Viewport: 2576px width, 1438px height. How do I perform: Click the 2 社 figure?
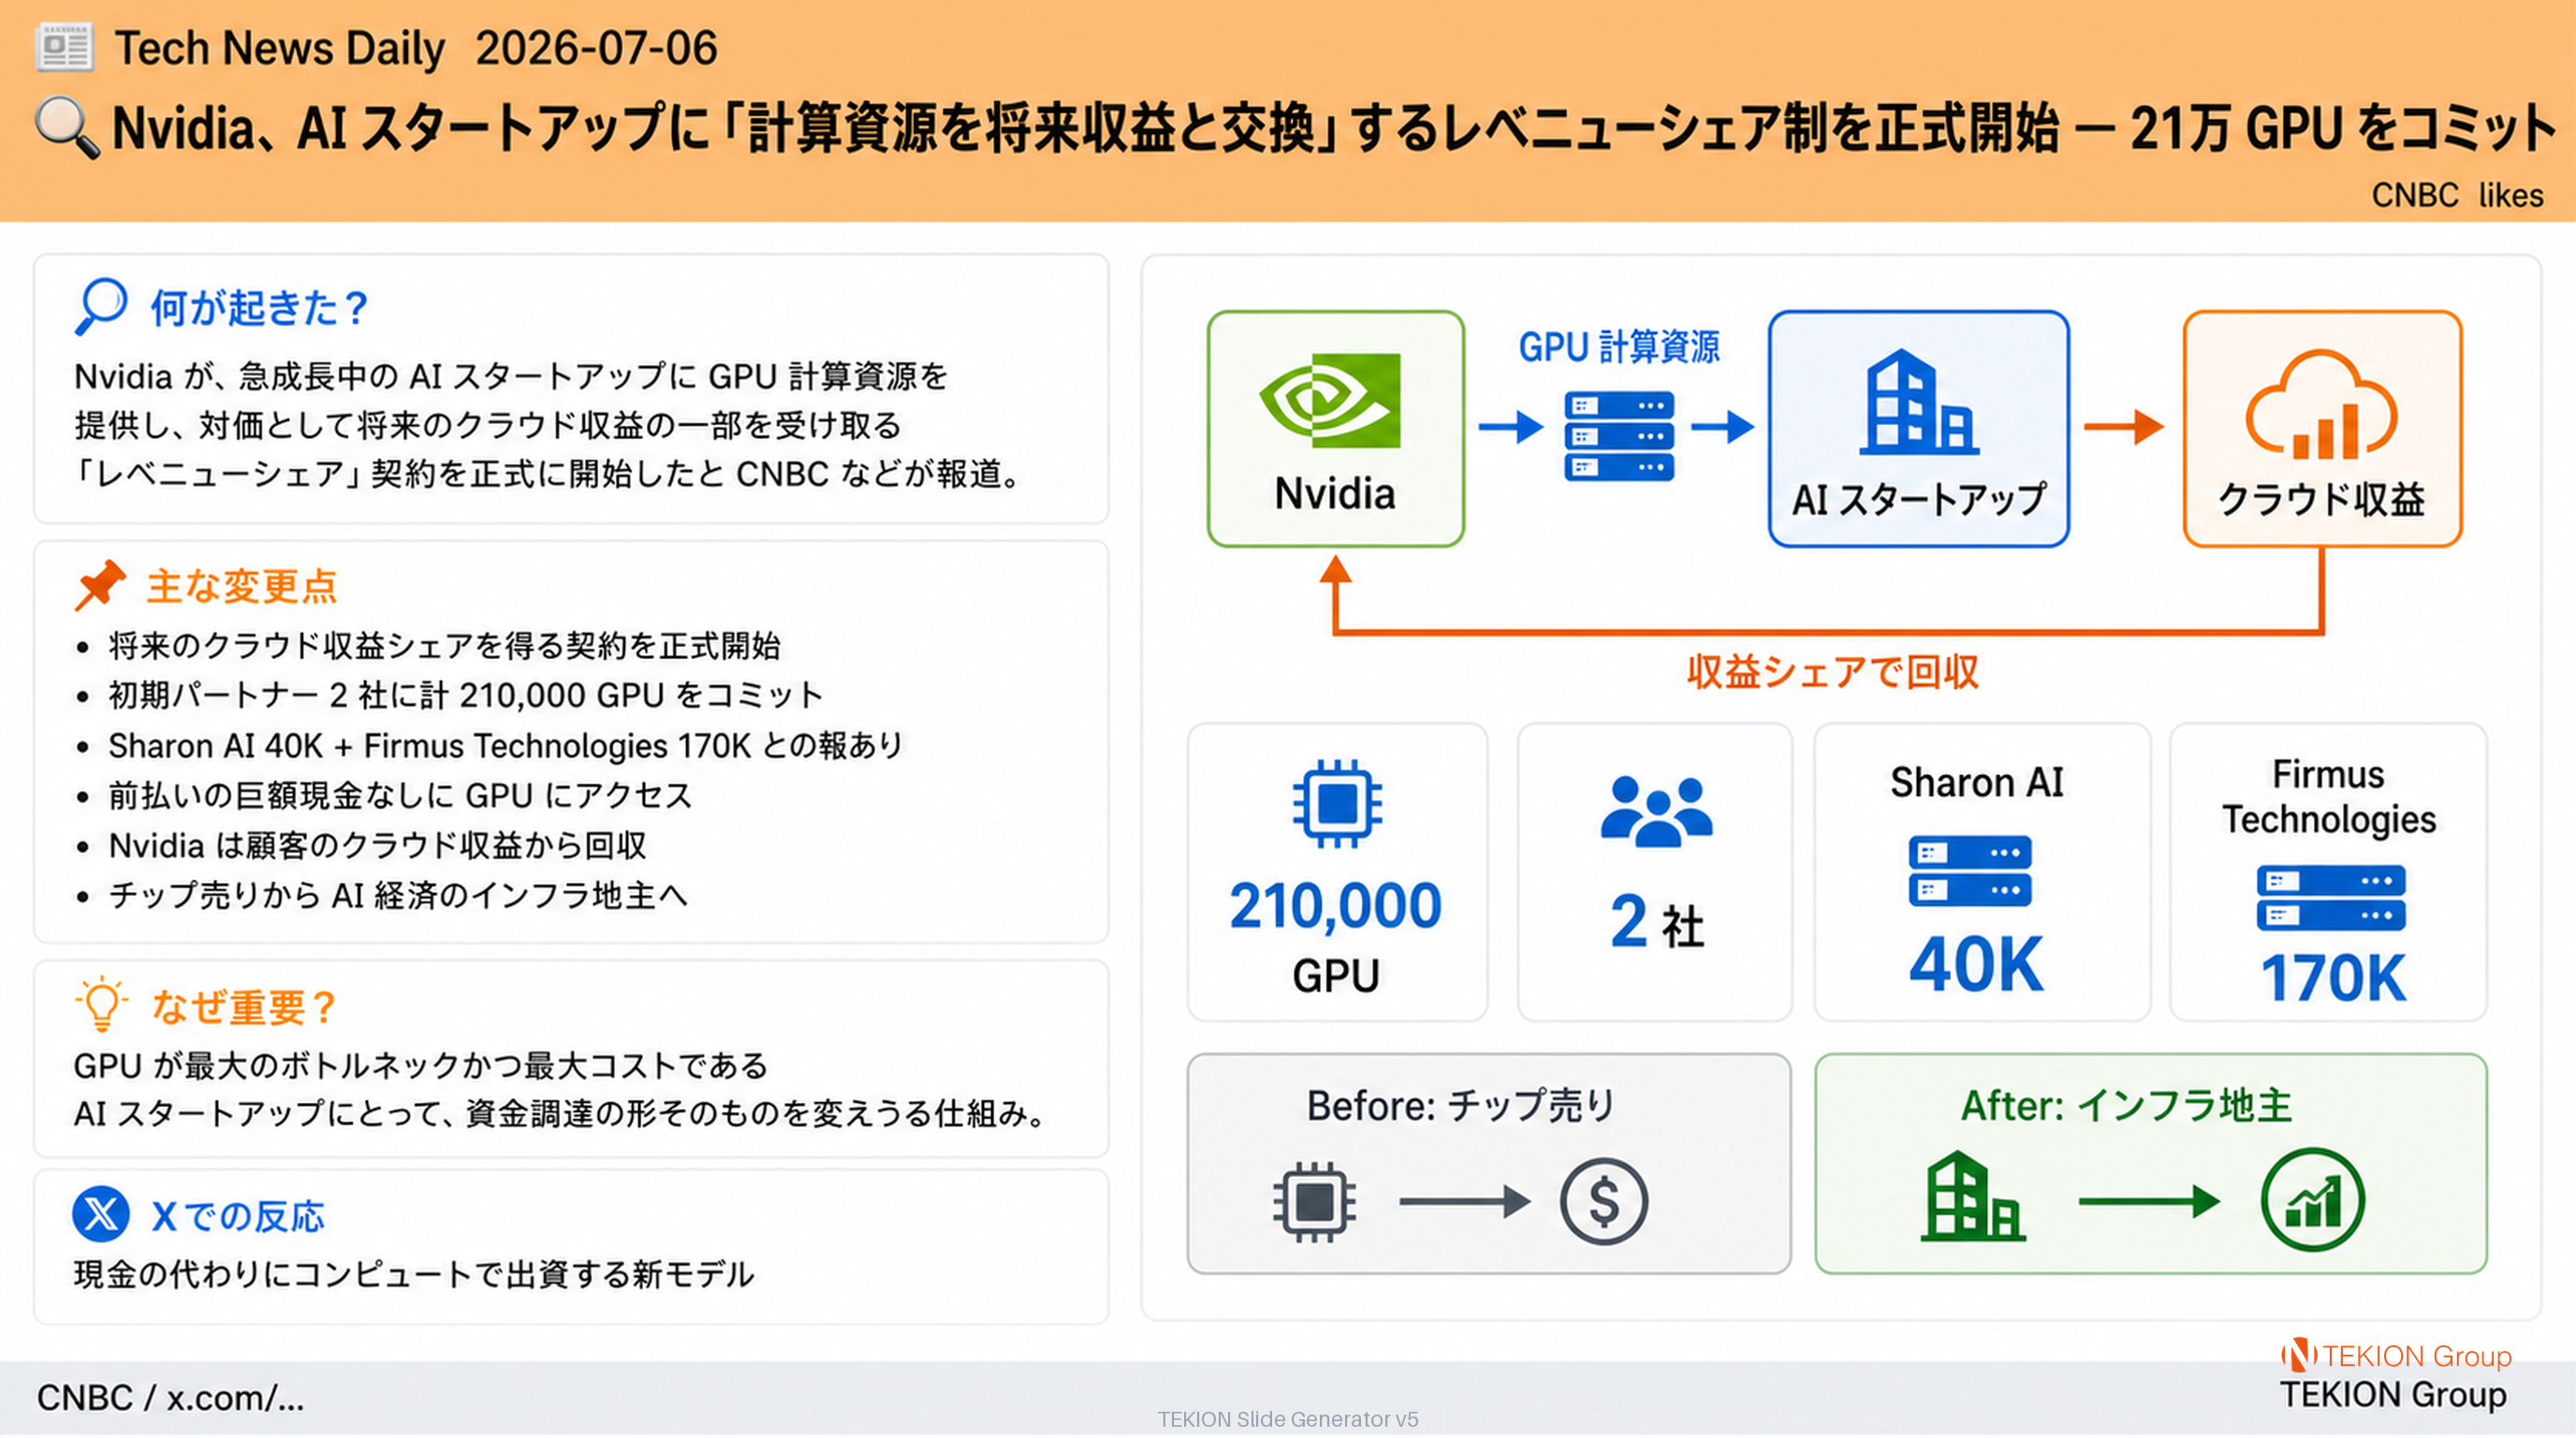1657,923
